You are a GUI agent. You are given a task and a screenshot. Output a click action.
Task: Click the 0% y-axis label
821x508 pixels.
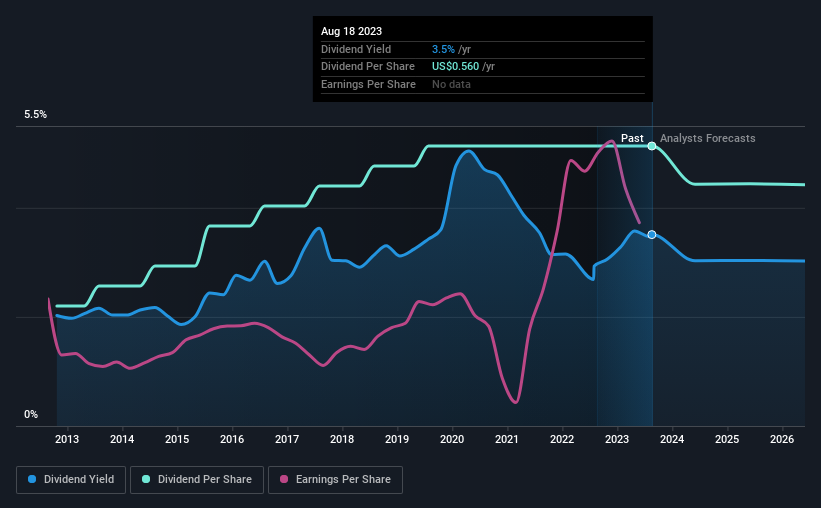pyautogui.click(x=31, y=415)
